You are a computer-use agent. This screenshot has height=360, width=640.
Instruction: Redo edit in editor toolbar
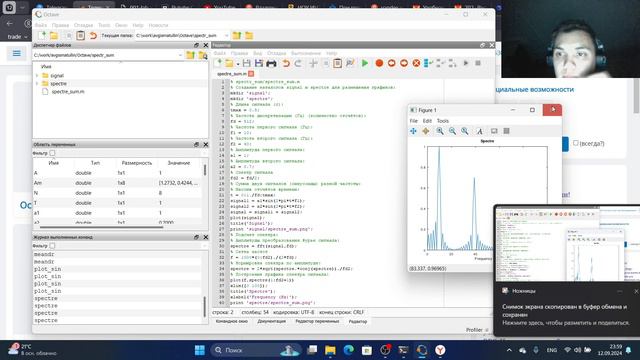point(298,63)
